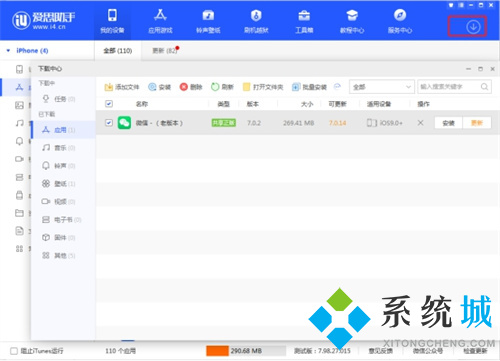Click 批量安装 batch install button
This screenshot has width=500, height=361.
[309, 87]
